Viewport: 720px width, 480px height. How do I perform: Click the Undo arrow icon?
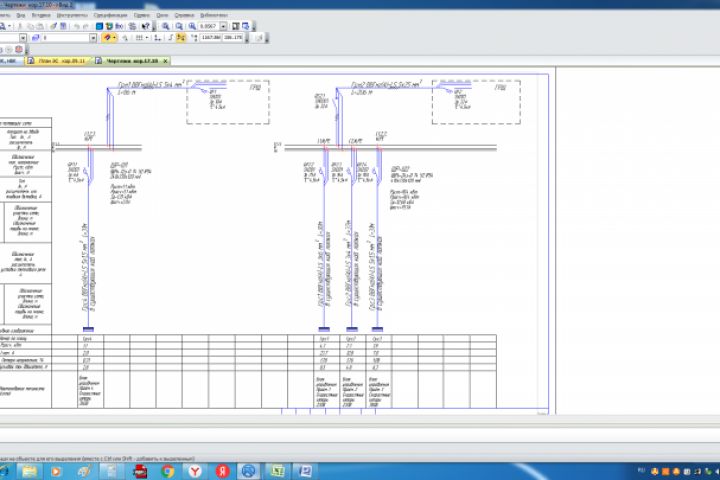[x=76, y=26]
